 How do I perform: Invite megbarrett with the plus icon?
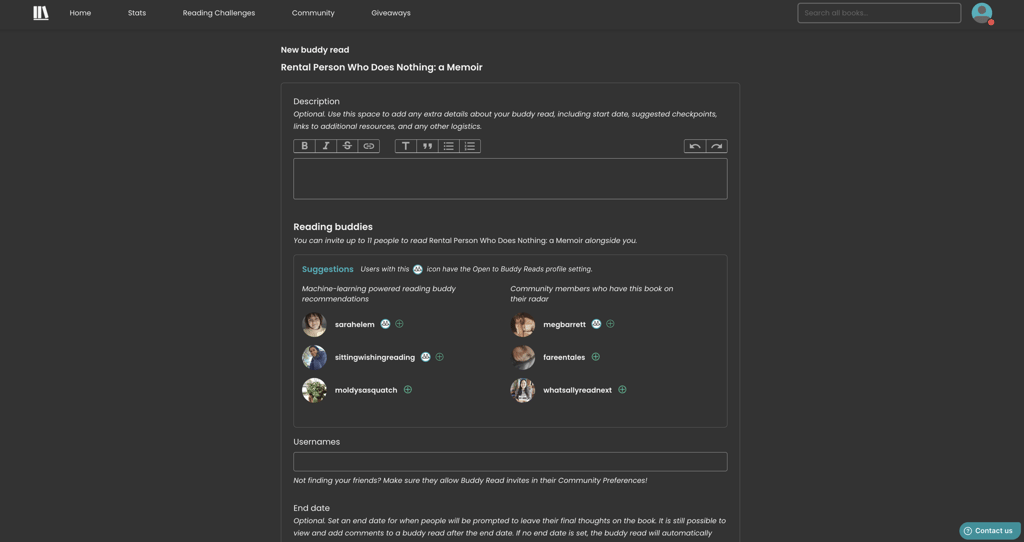coord(610,324)
